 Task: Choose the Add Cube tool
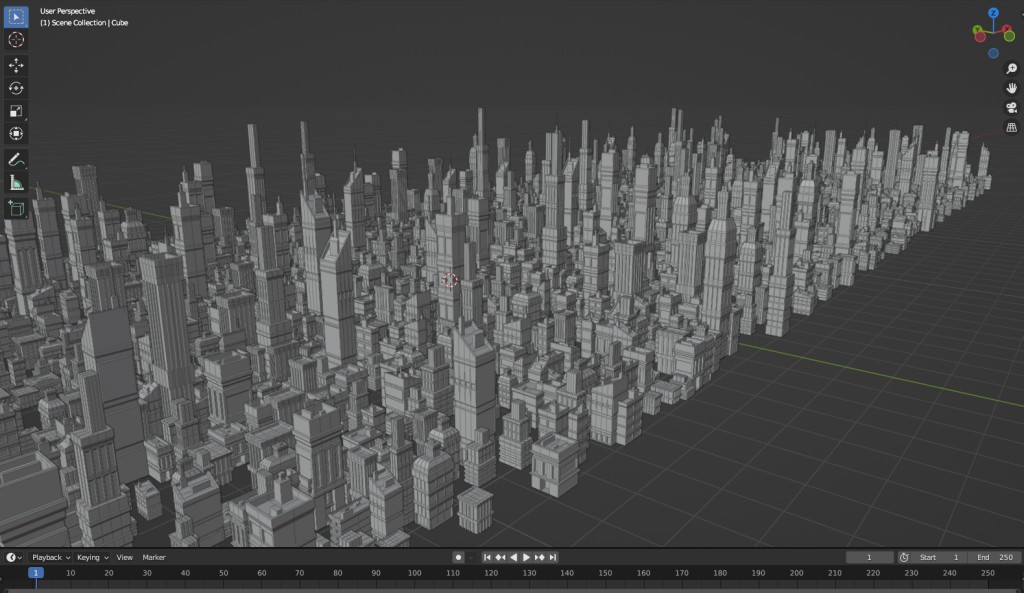pos(16,208)
